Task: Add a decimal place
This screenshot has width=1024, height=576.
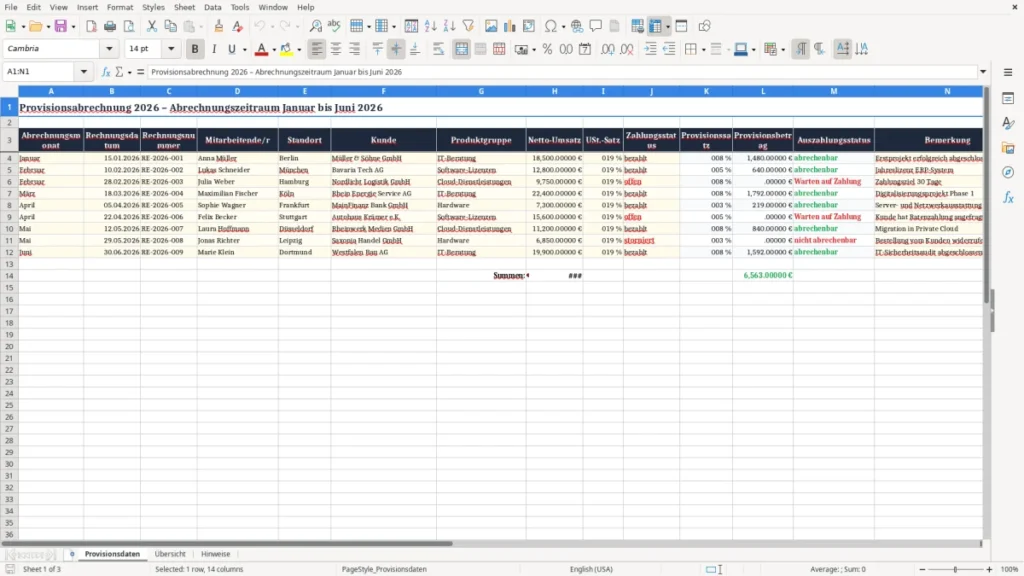Action: coord(608,49)
